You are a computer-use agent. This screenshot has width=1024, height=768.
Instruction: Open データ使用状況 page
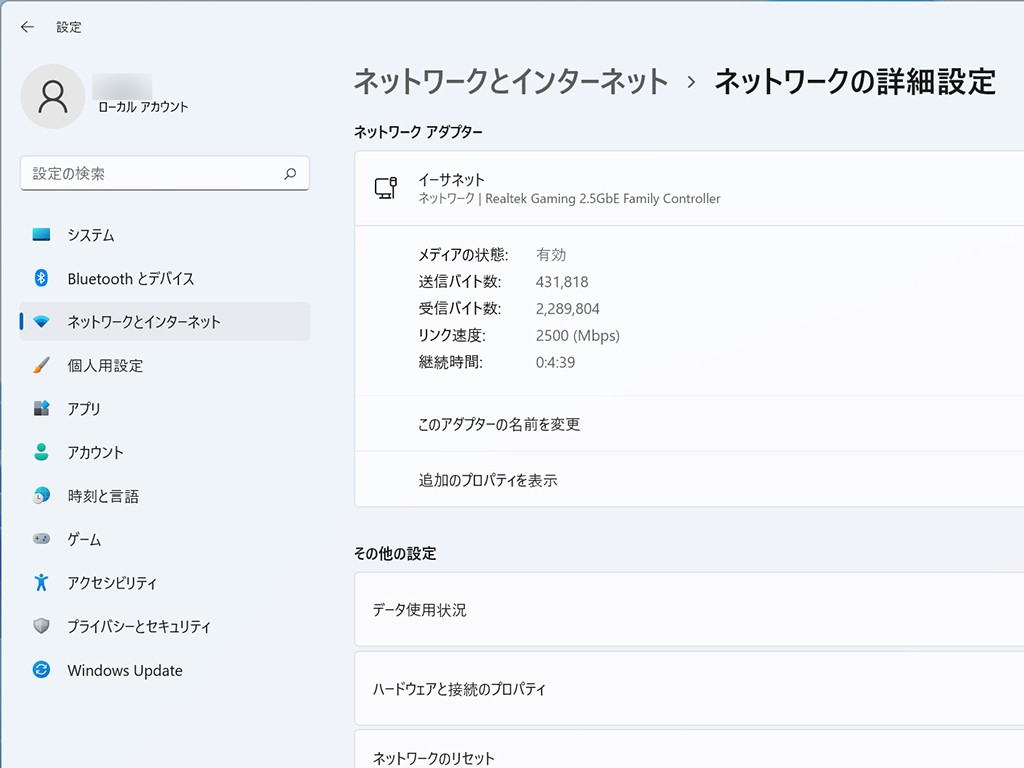click(x=419, y=610)
